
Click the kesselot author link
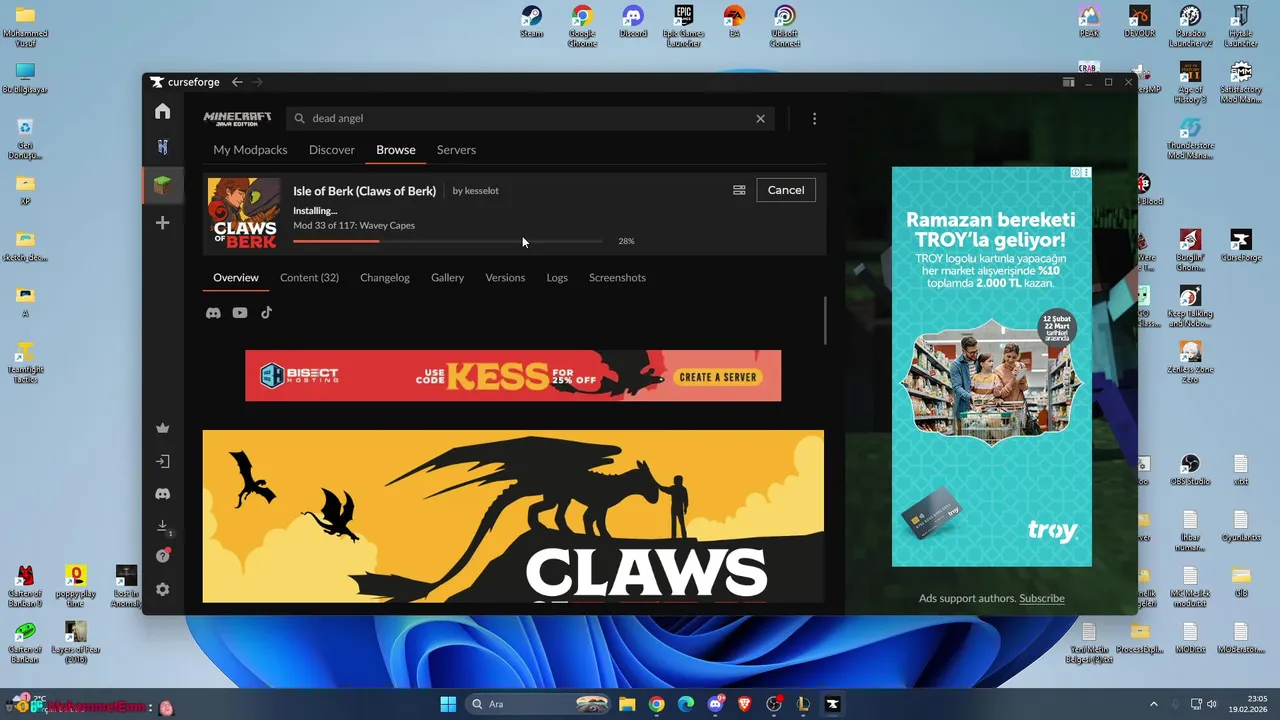click(x=481, y=191)
